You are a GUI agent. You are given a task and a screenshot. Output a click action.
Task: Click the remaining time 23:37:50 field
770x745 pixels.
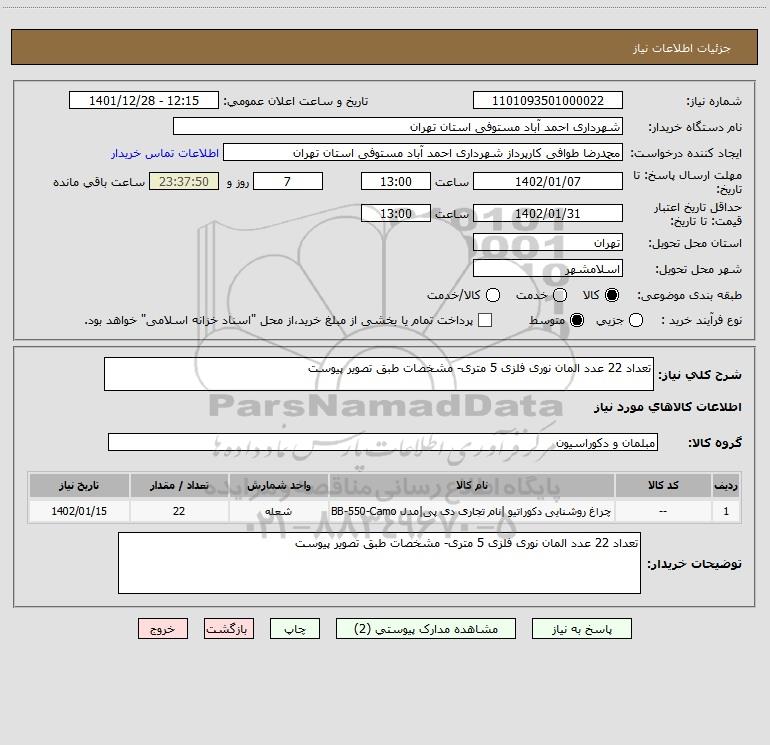point(184,181)
